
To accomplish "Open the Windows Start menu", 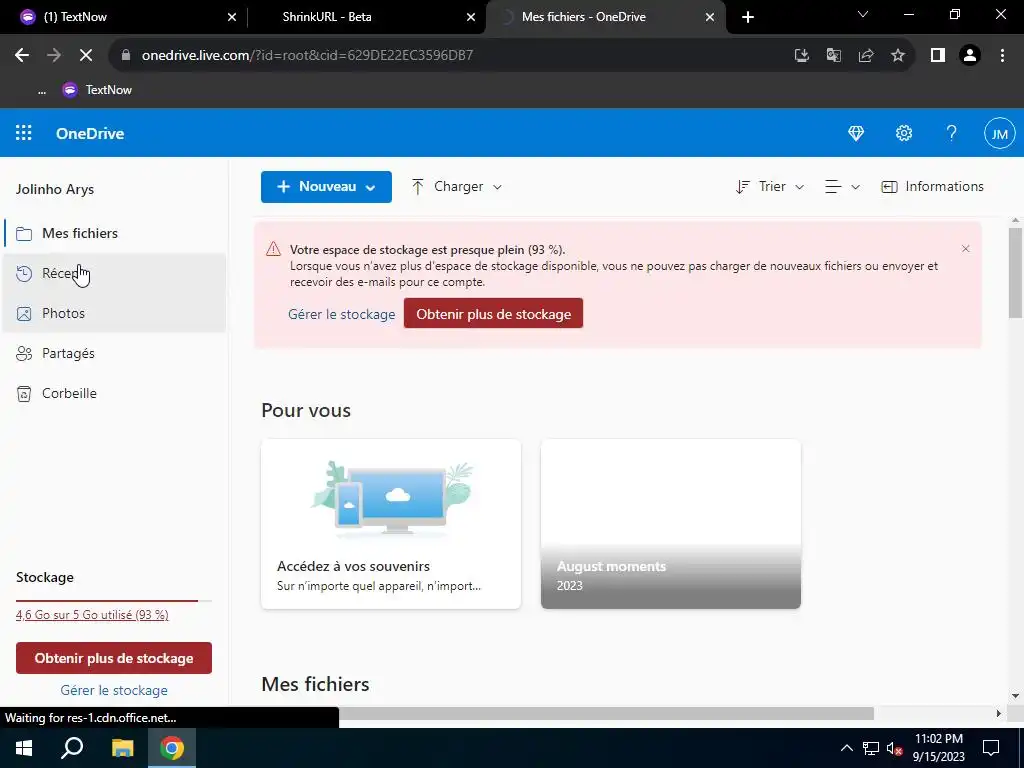I will [24, 748].
